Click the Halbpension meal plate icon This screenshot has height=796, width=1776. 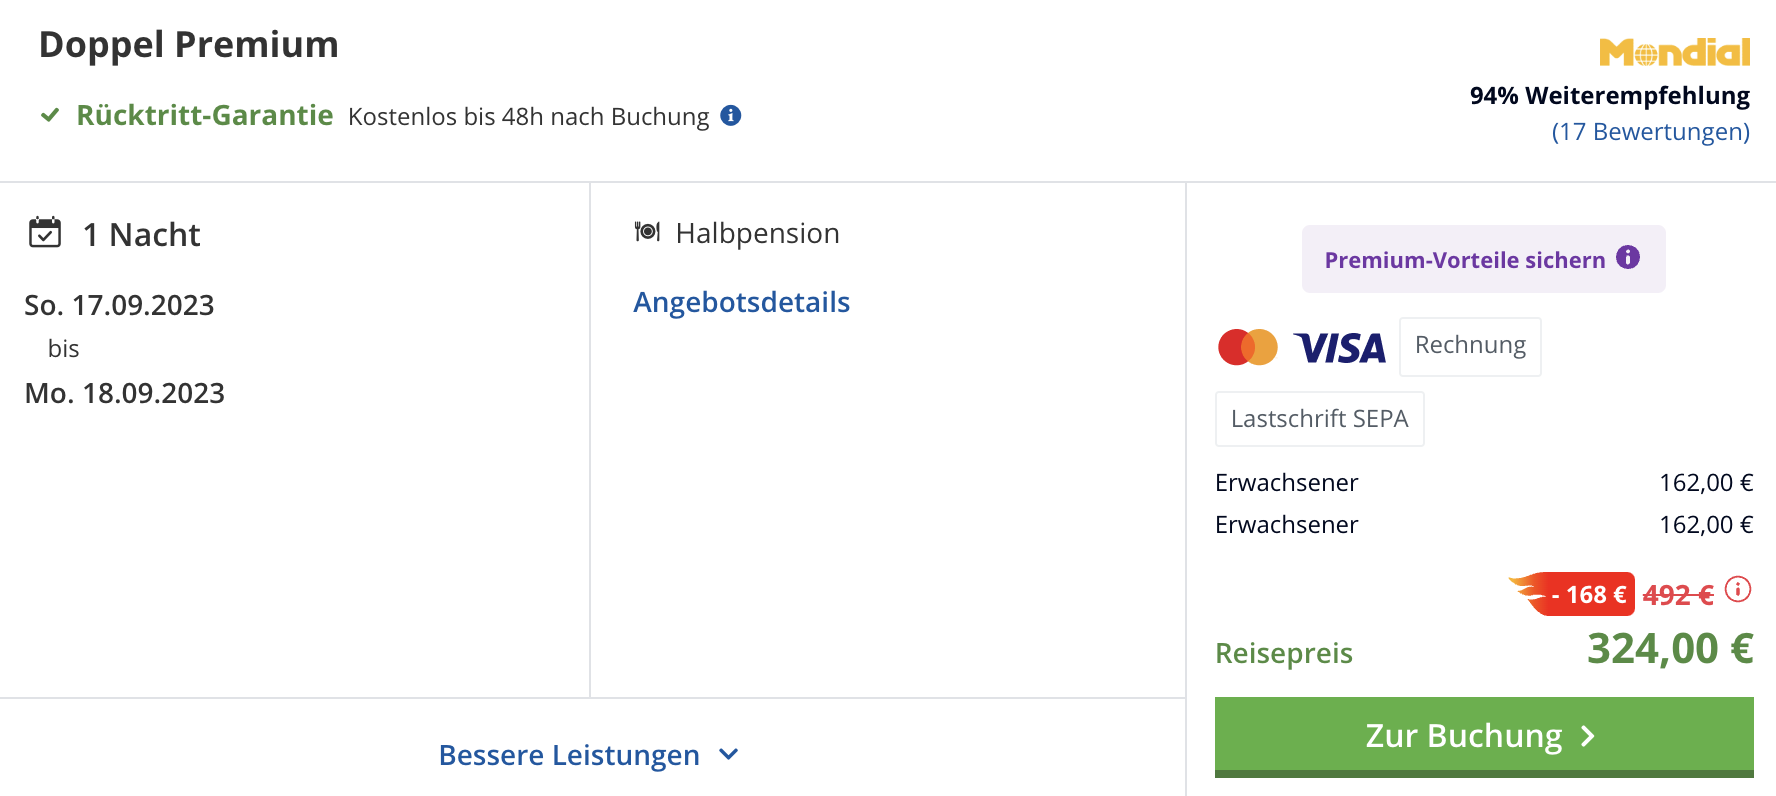647,232
